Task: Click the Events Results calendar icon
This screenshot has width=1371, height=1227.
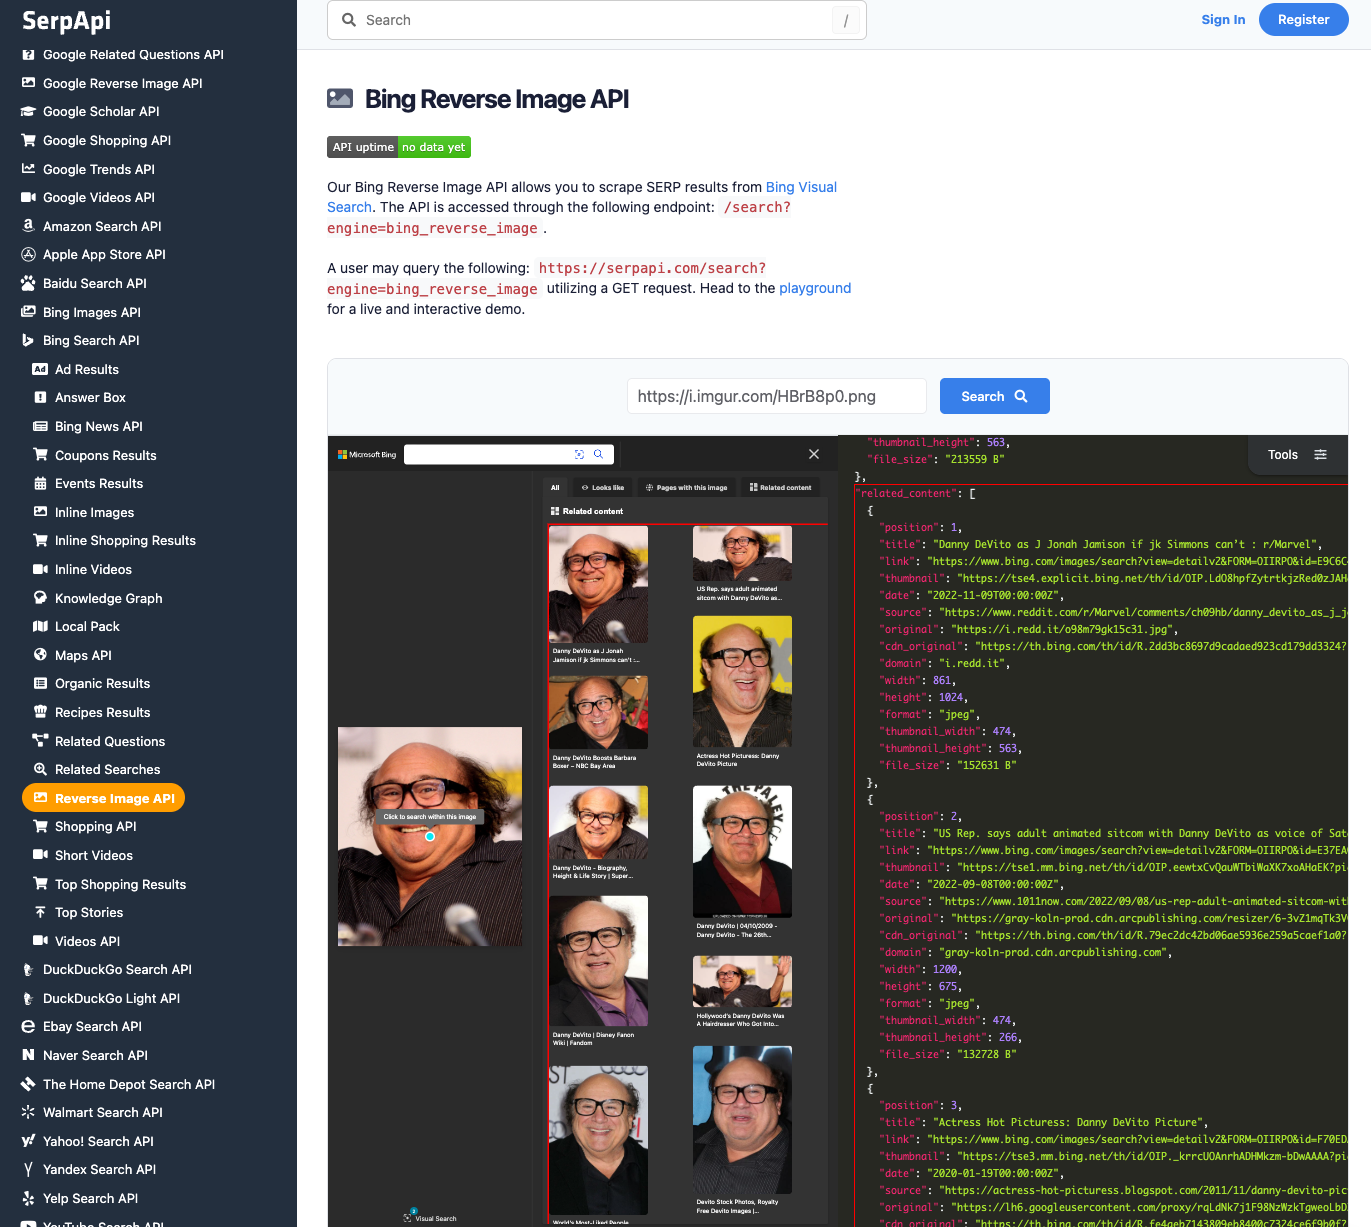Action: pyautogui.click(x=40, y=484)
